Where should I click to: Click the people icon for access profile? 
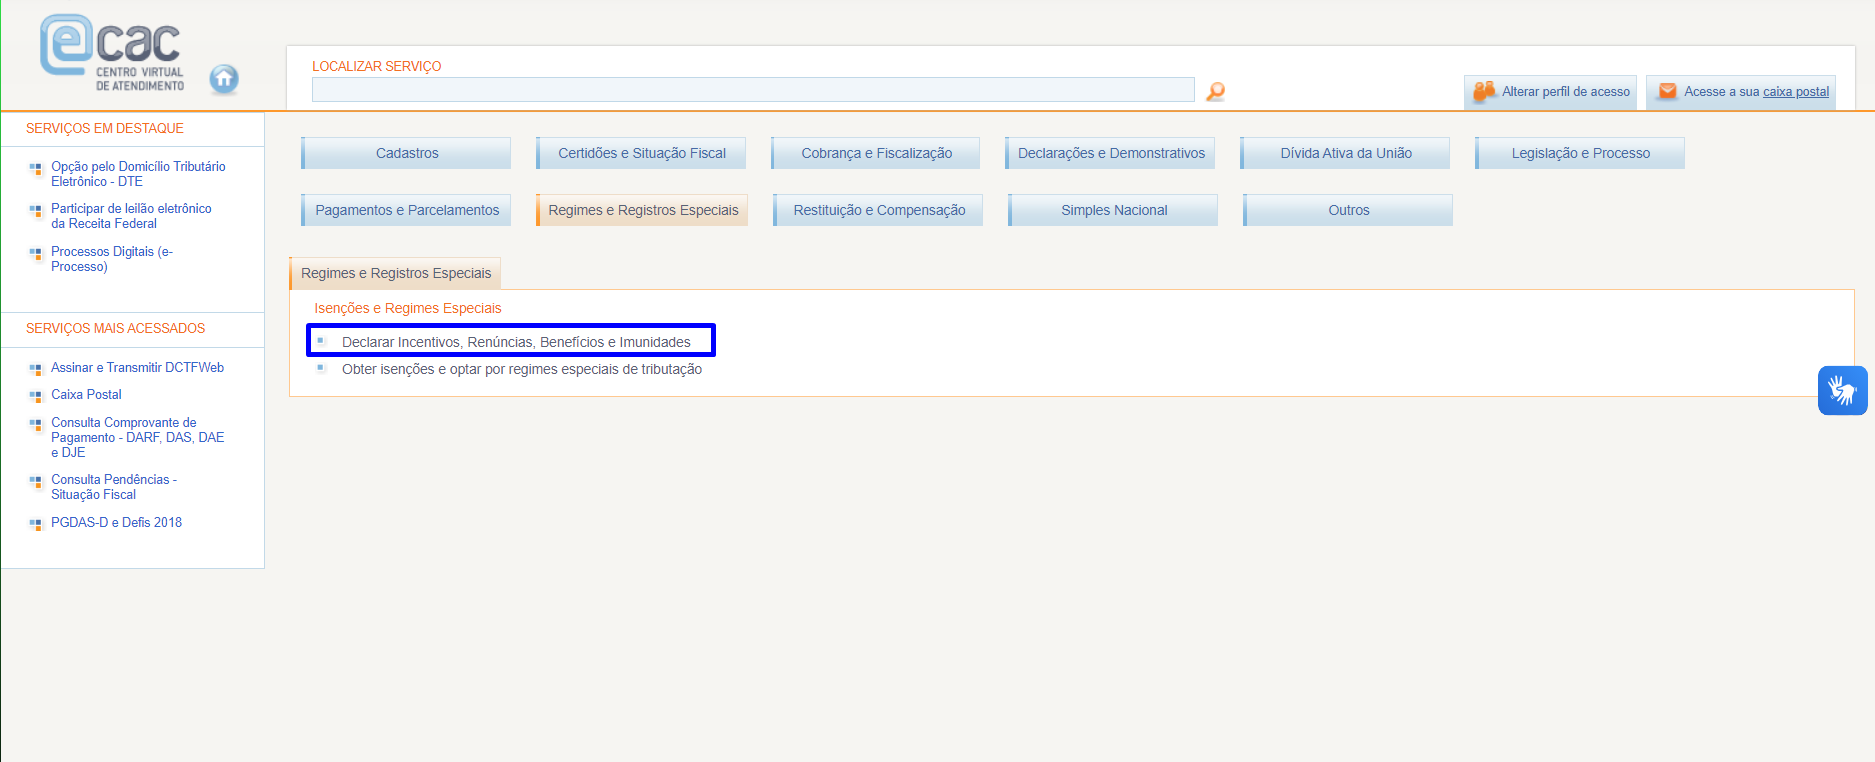[1484, 92]
